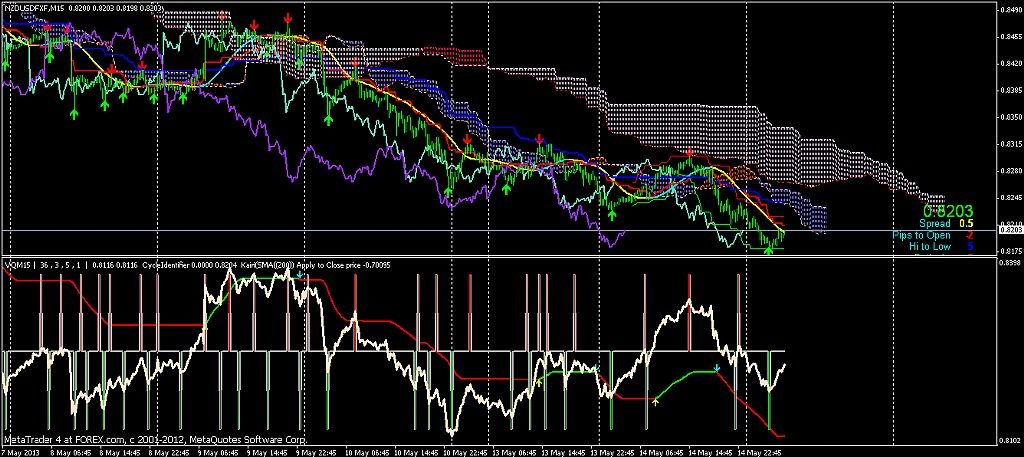Image resolution: width=1024 pixels, height=457 pixels.
Task: Click the 9 May 06:45 time label
Action: pyautogui.click(x=219, y=452)
